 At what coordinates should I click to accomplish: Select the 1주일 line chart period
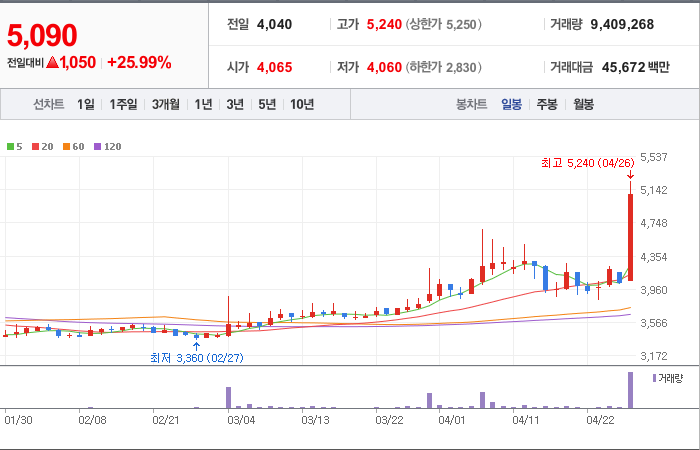[x=123, y=104]
